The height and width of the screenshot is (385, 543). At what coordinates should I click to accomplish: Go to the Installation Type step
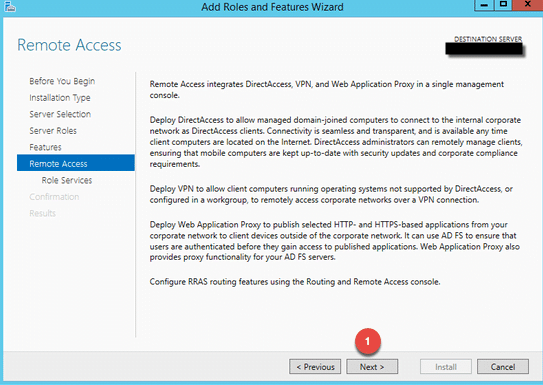click(60, 98)
